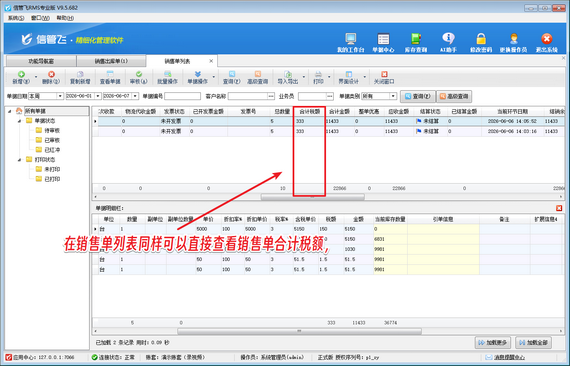Click the 合计税额 column header
The image size is (570, 366).
pos(309,112)
